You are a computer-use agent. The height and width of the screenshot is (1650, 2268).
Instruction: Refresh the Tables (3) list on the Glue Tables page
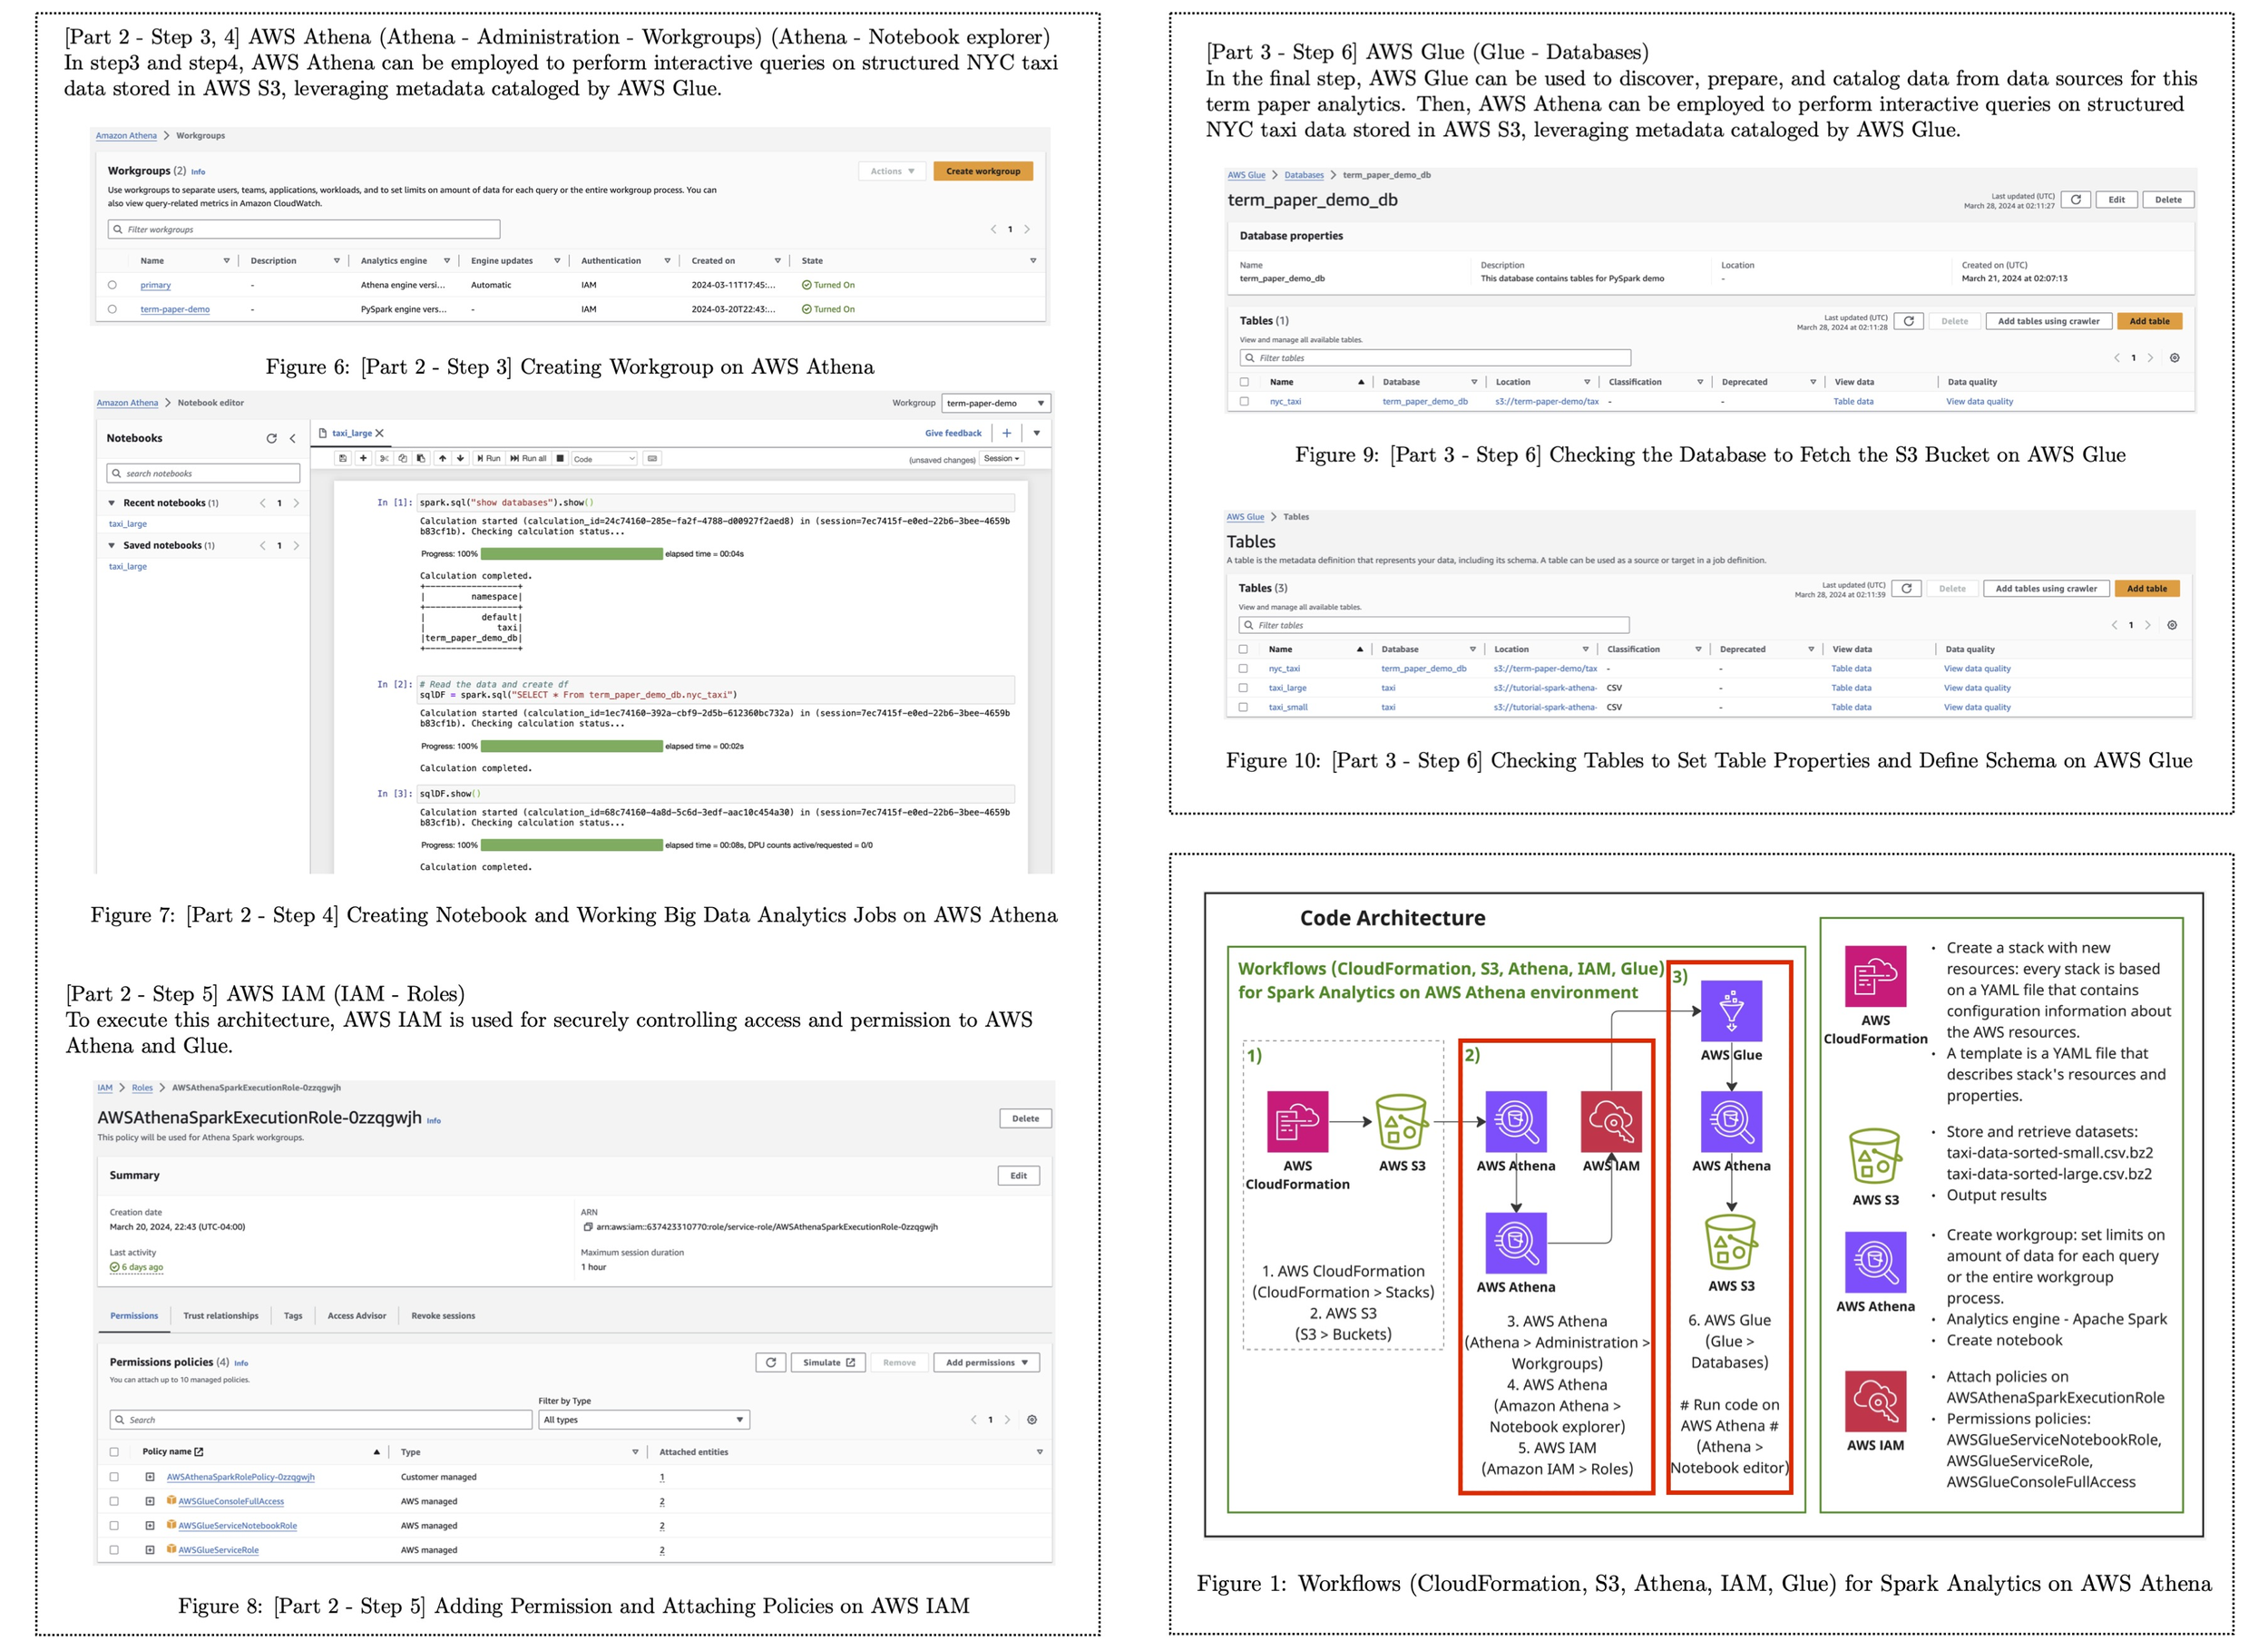coord(1906,588)
